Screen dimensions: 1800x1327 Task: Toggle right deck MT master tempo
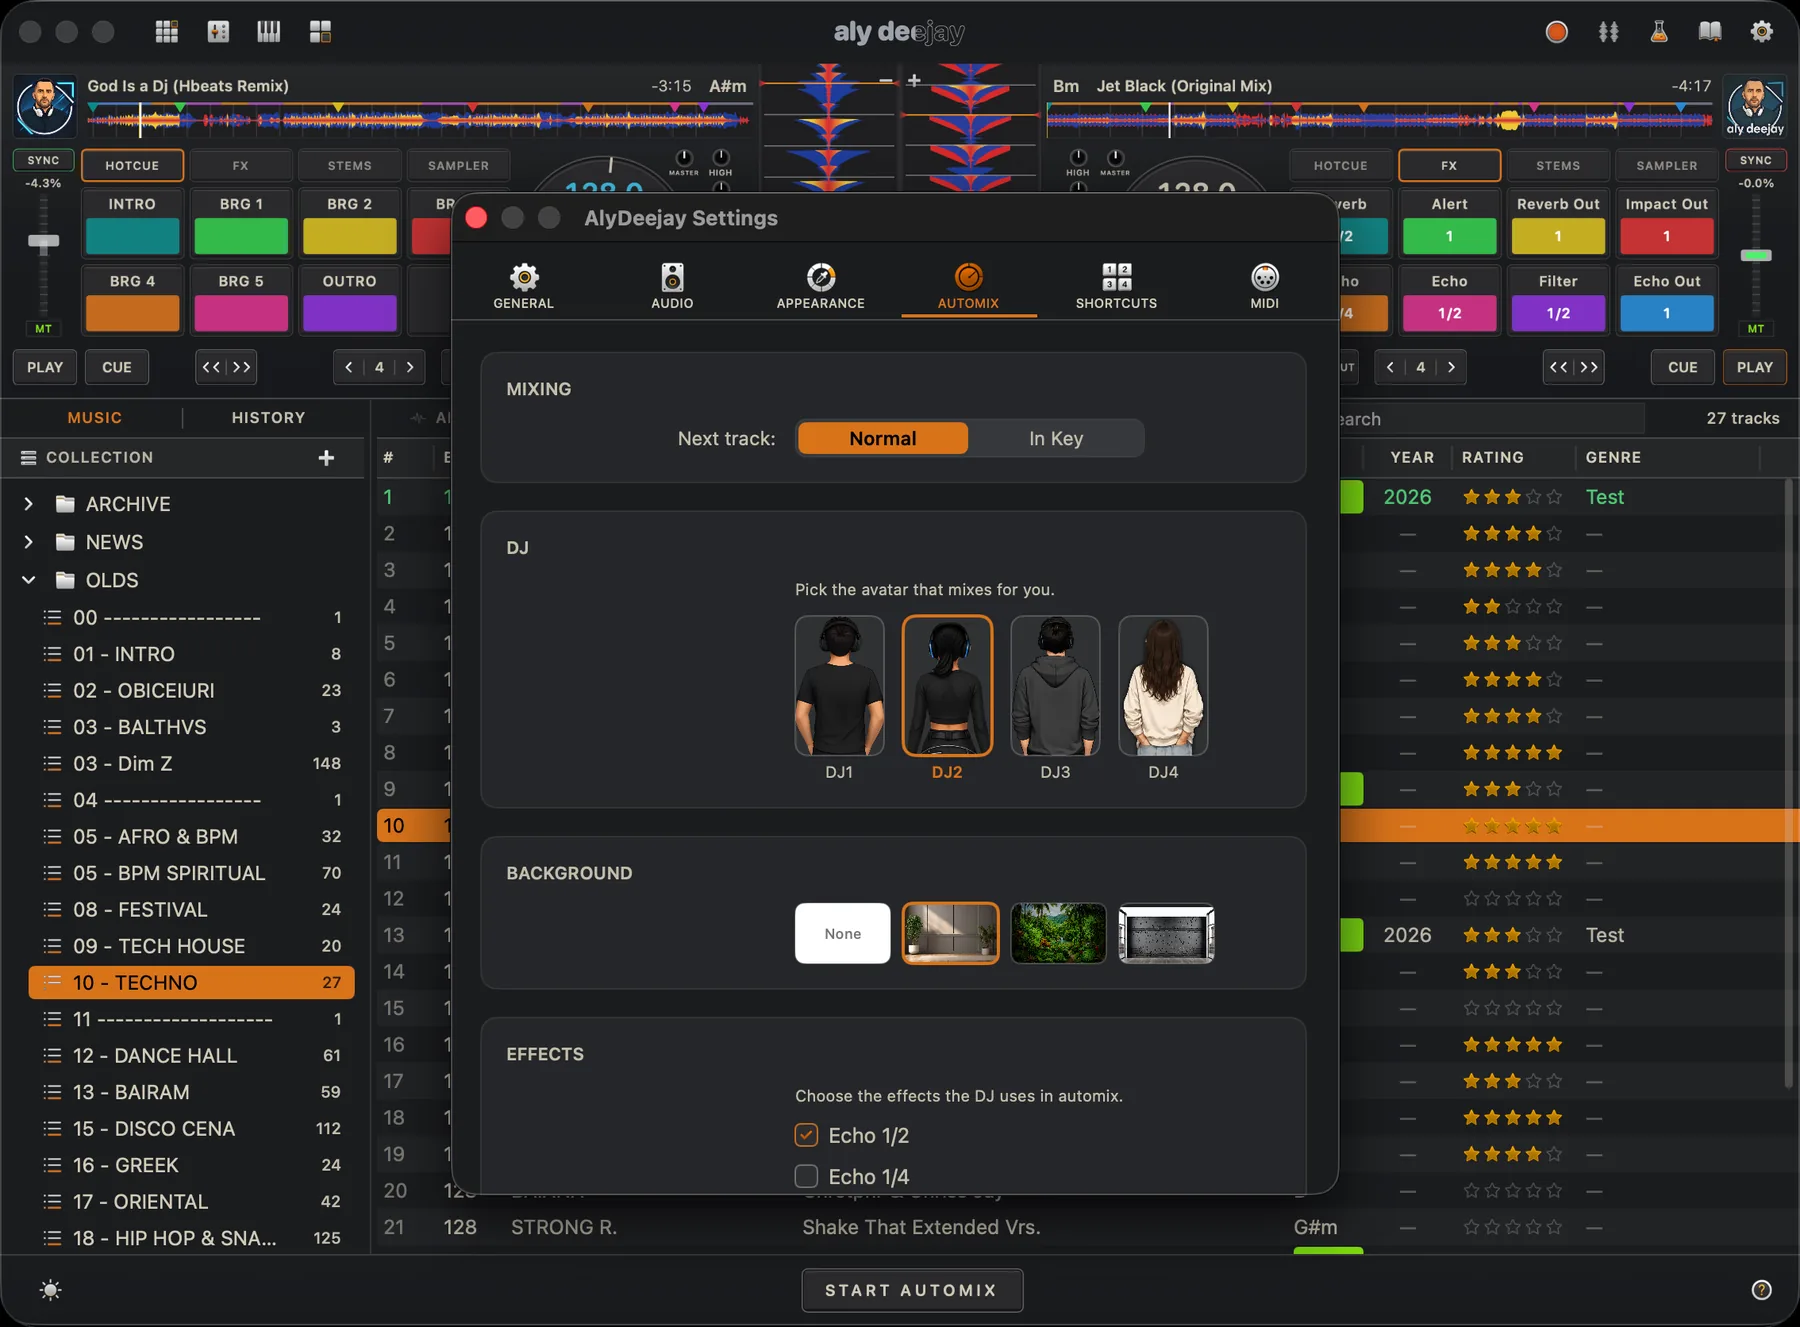1756,328
